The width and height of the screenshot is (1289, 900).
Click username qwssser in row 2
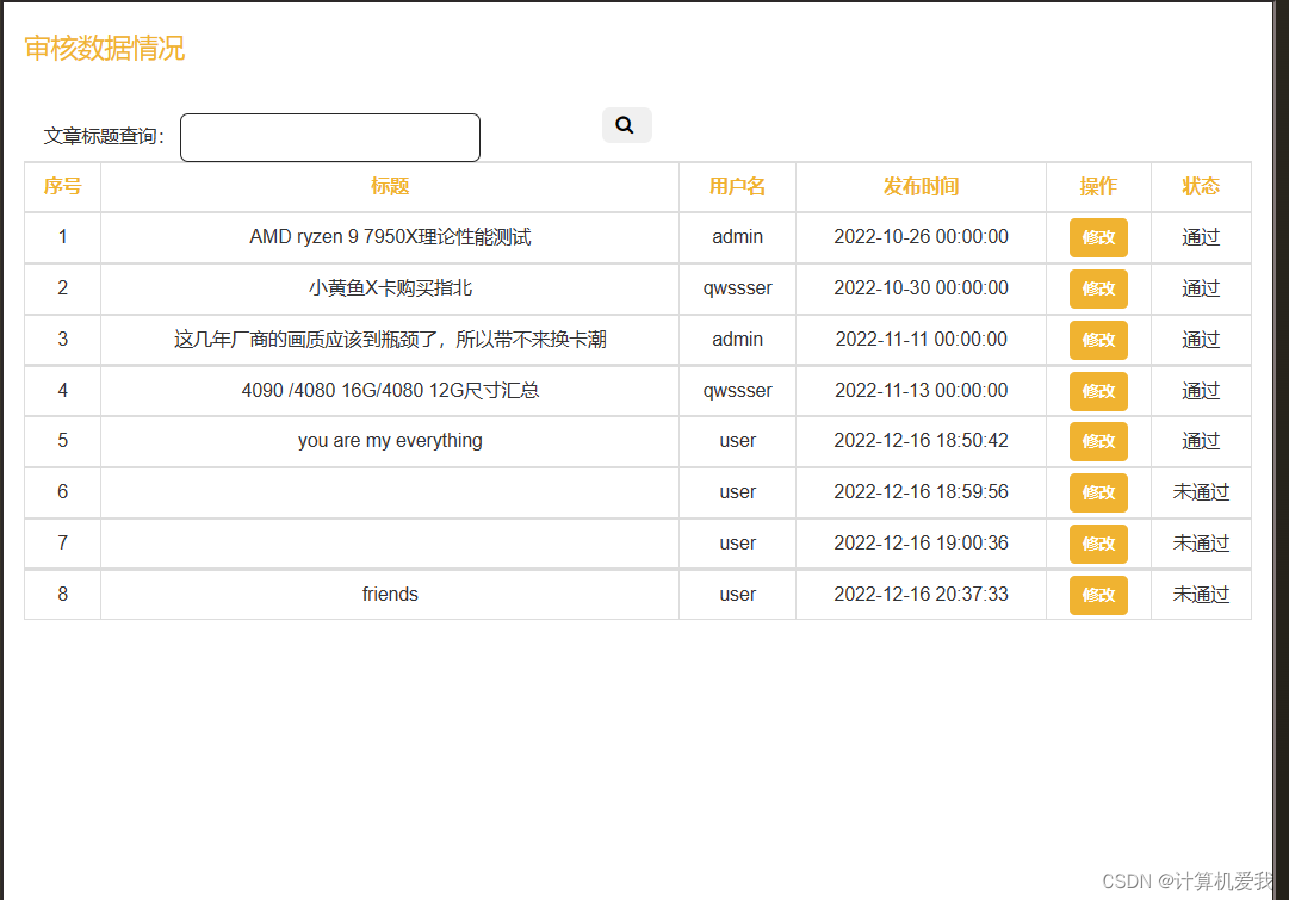(737, 288)
